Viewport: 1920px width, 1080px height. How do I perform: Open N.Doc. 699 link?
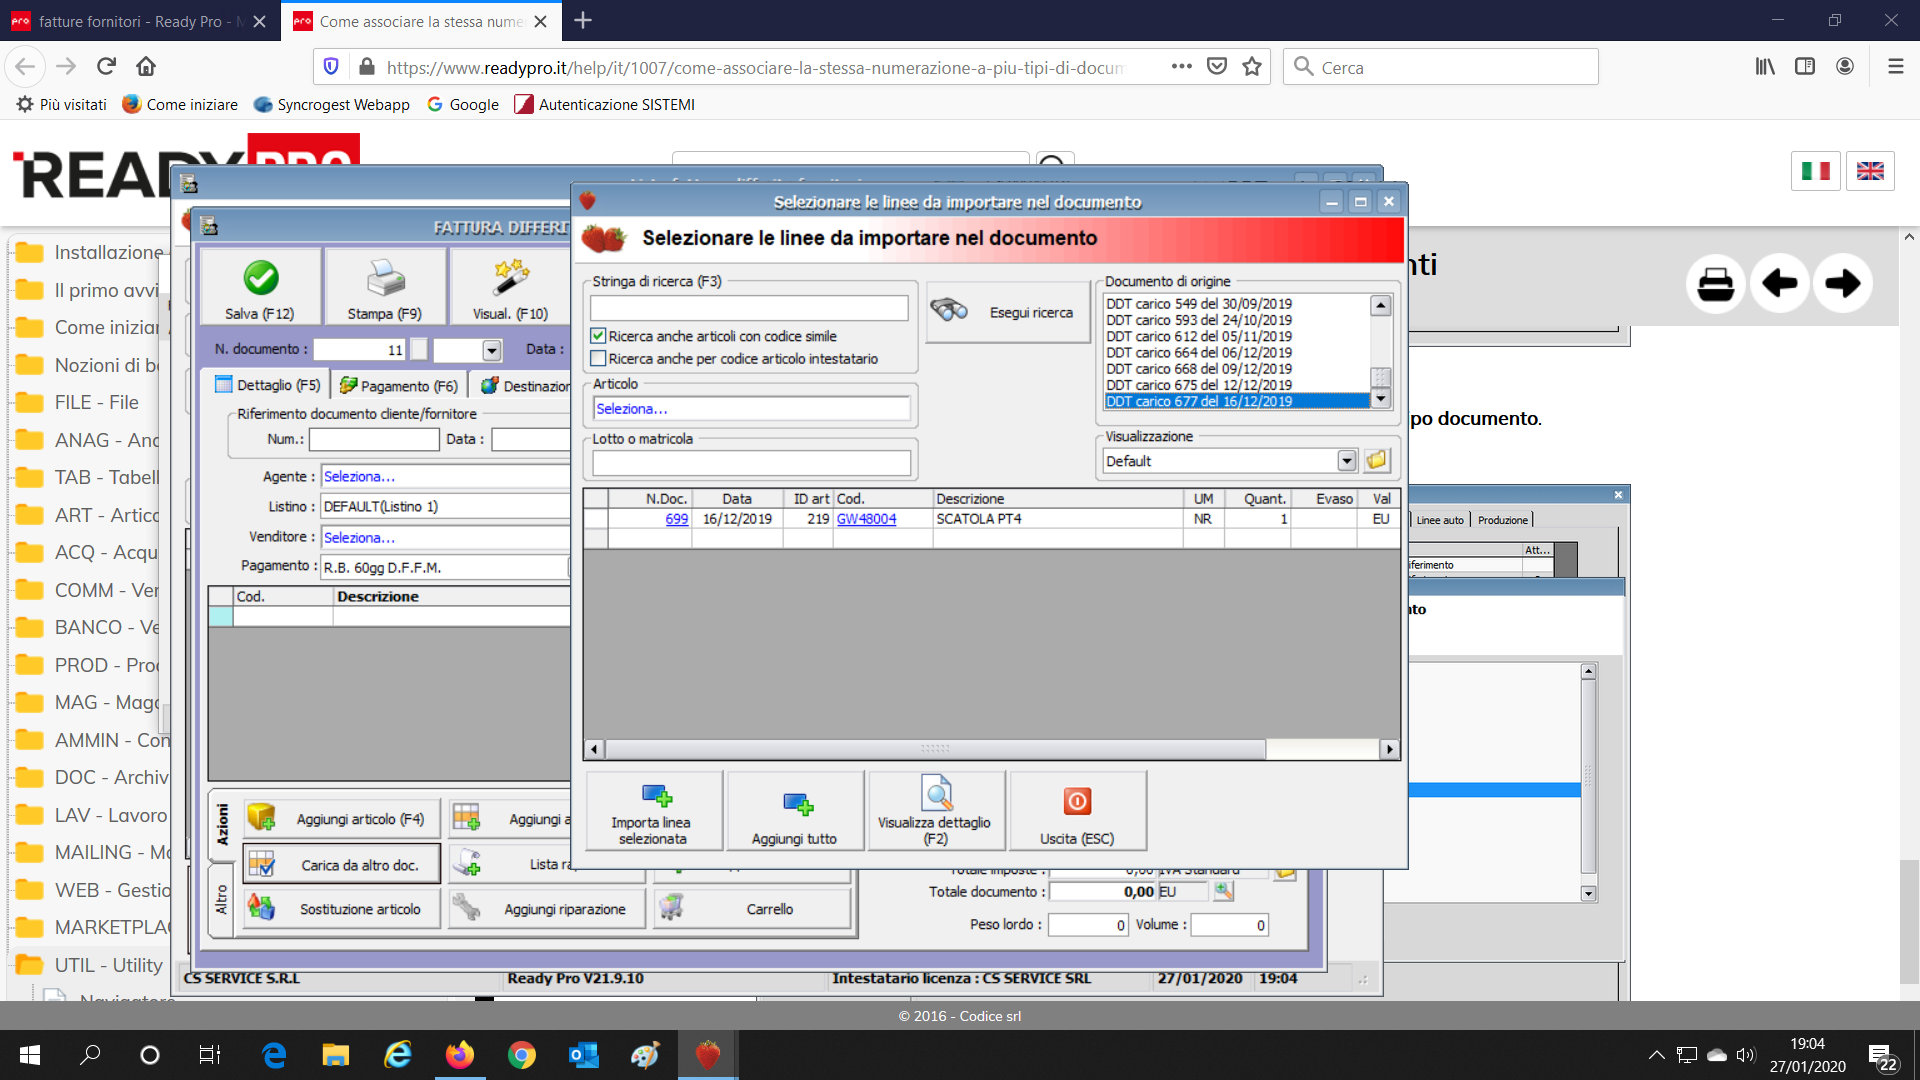point(677,519)
